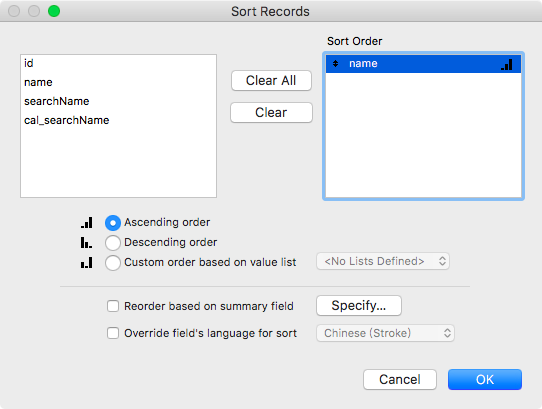Select the searchName field

[119, 101]
